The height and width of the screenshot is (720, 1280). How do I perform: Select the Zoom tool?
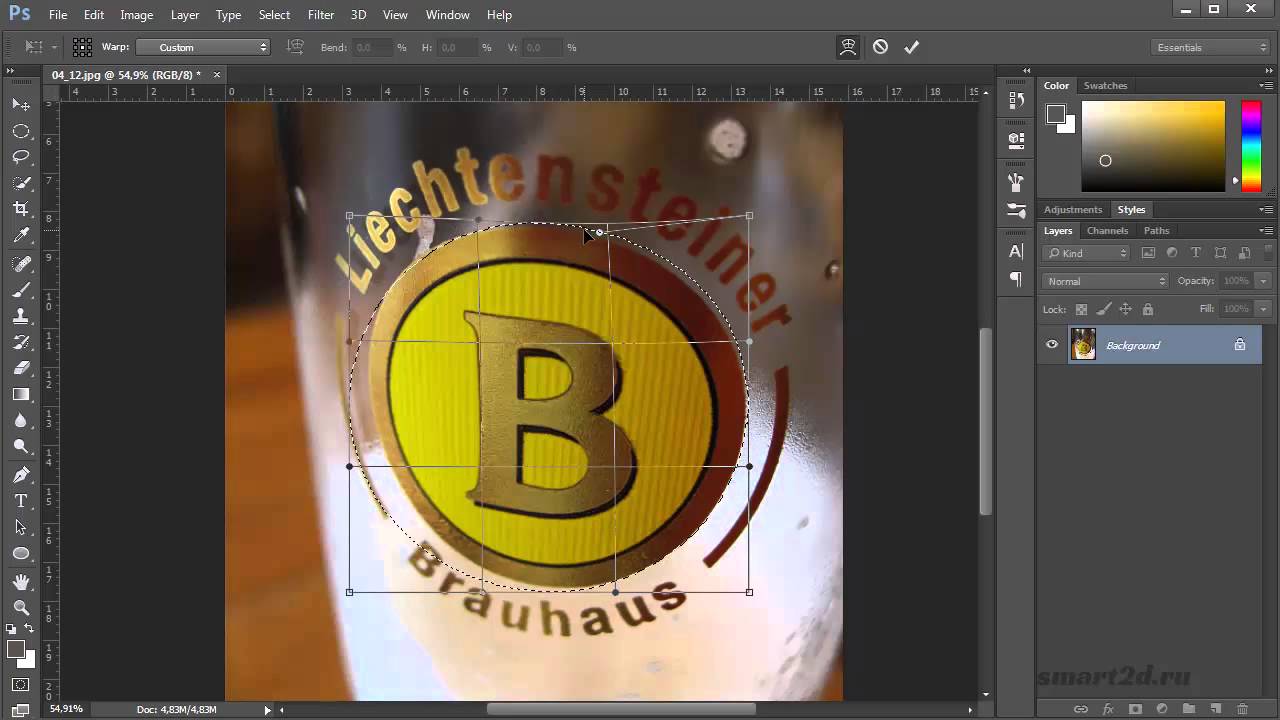[x=21, y=608]
